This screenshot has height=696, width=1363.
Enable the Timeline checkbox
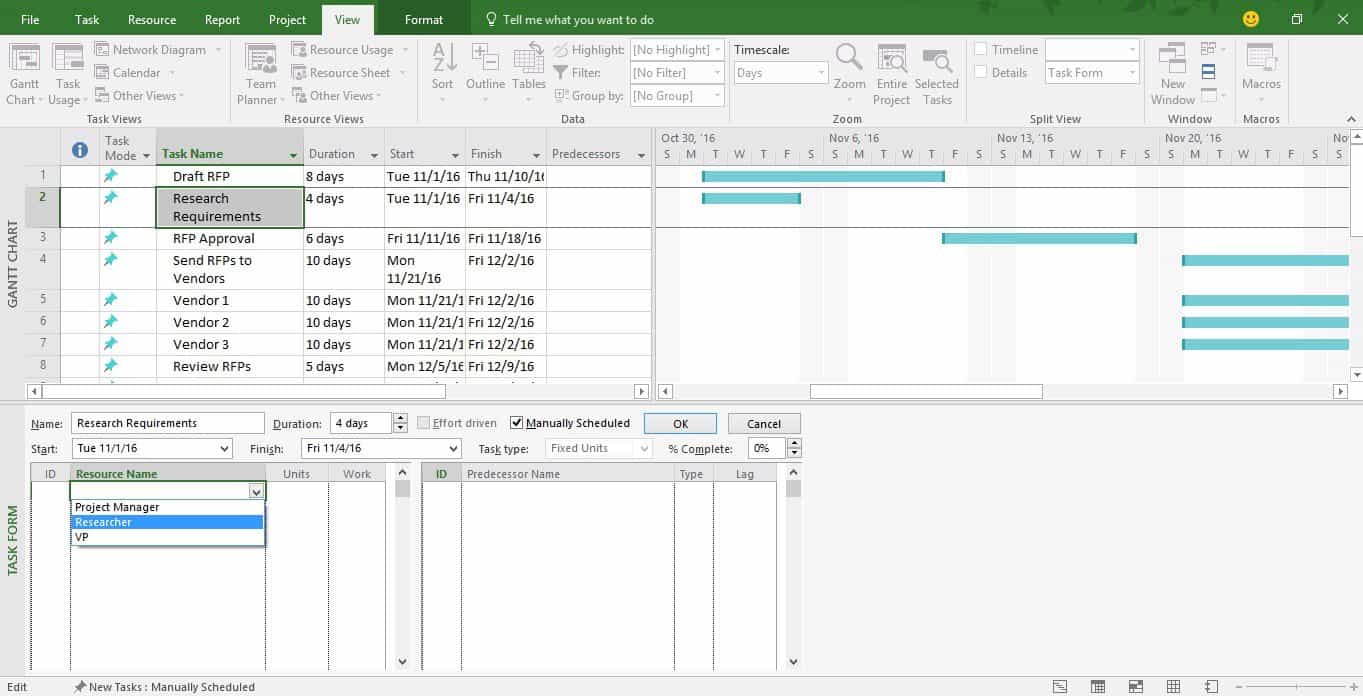pos(981,50)
